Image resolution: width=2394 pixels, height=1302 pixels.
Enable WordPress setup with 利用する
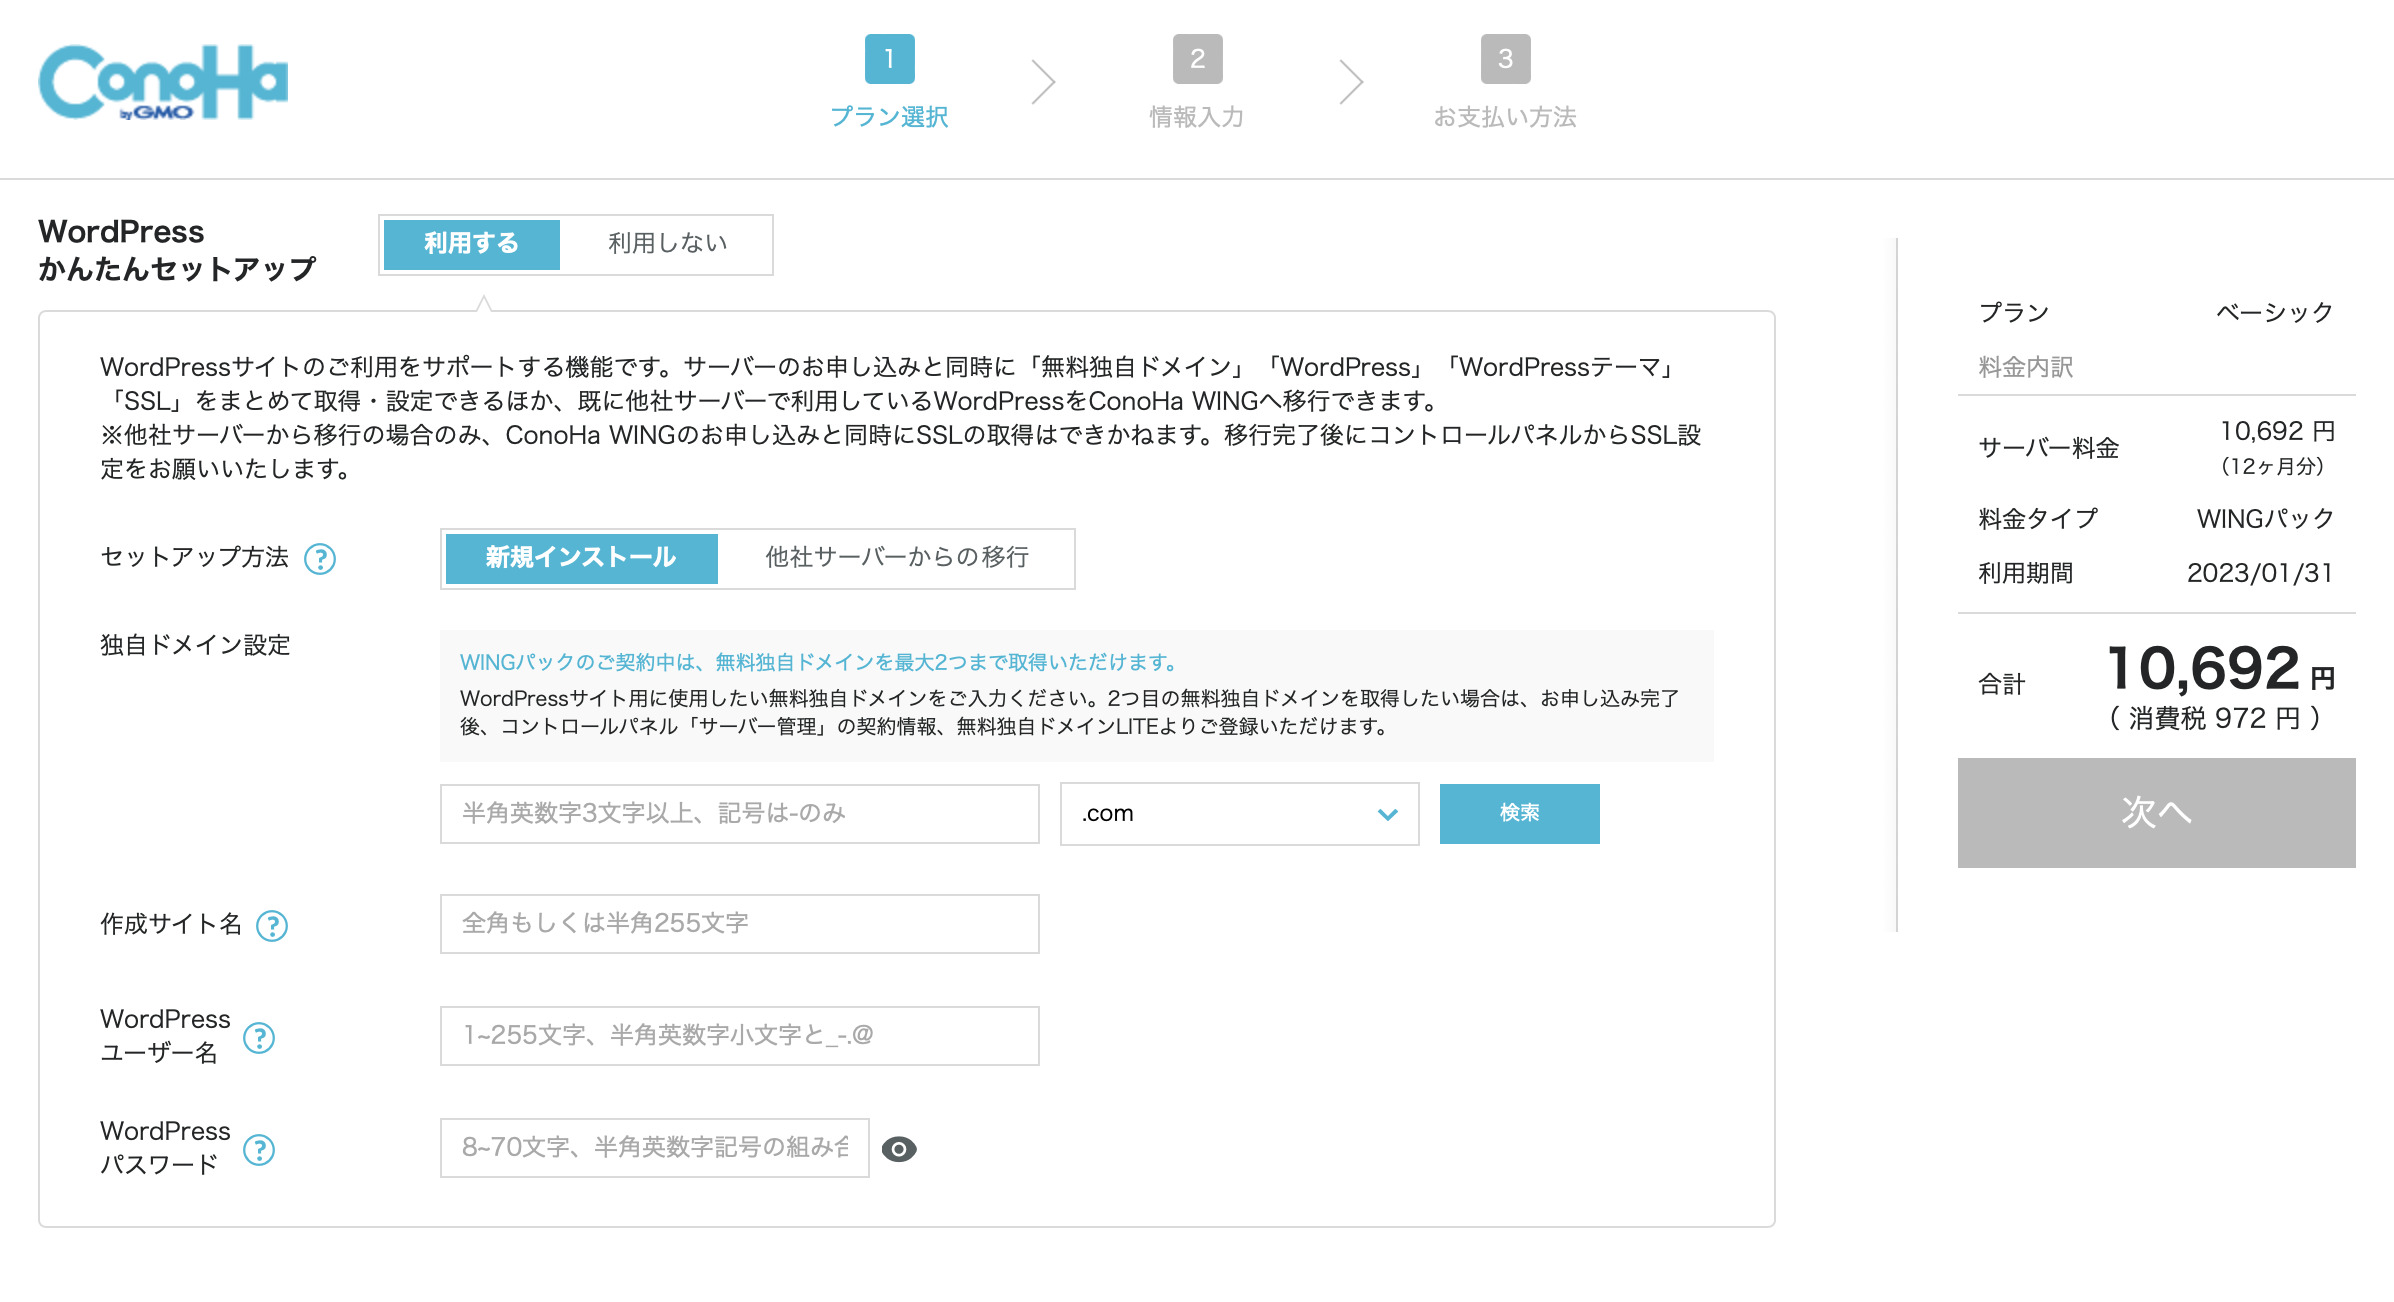click(x=471, y=244)
